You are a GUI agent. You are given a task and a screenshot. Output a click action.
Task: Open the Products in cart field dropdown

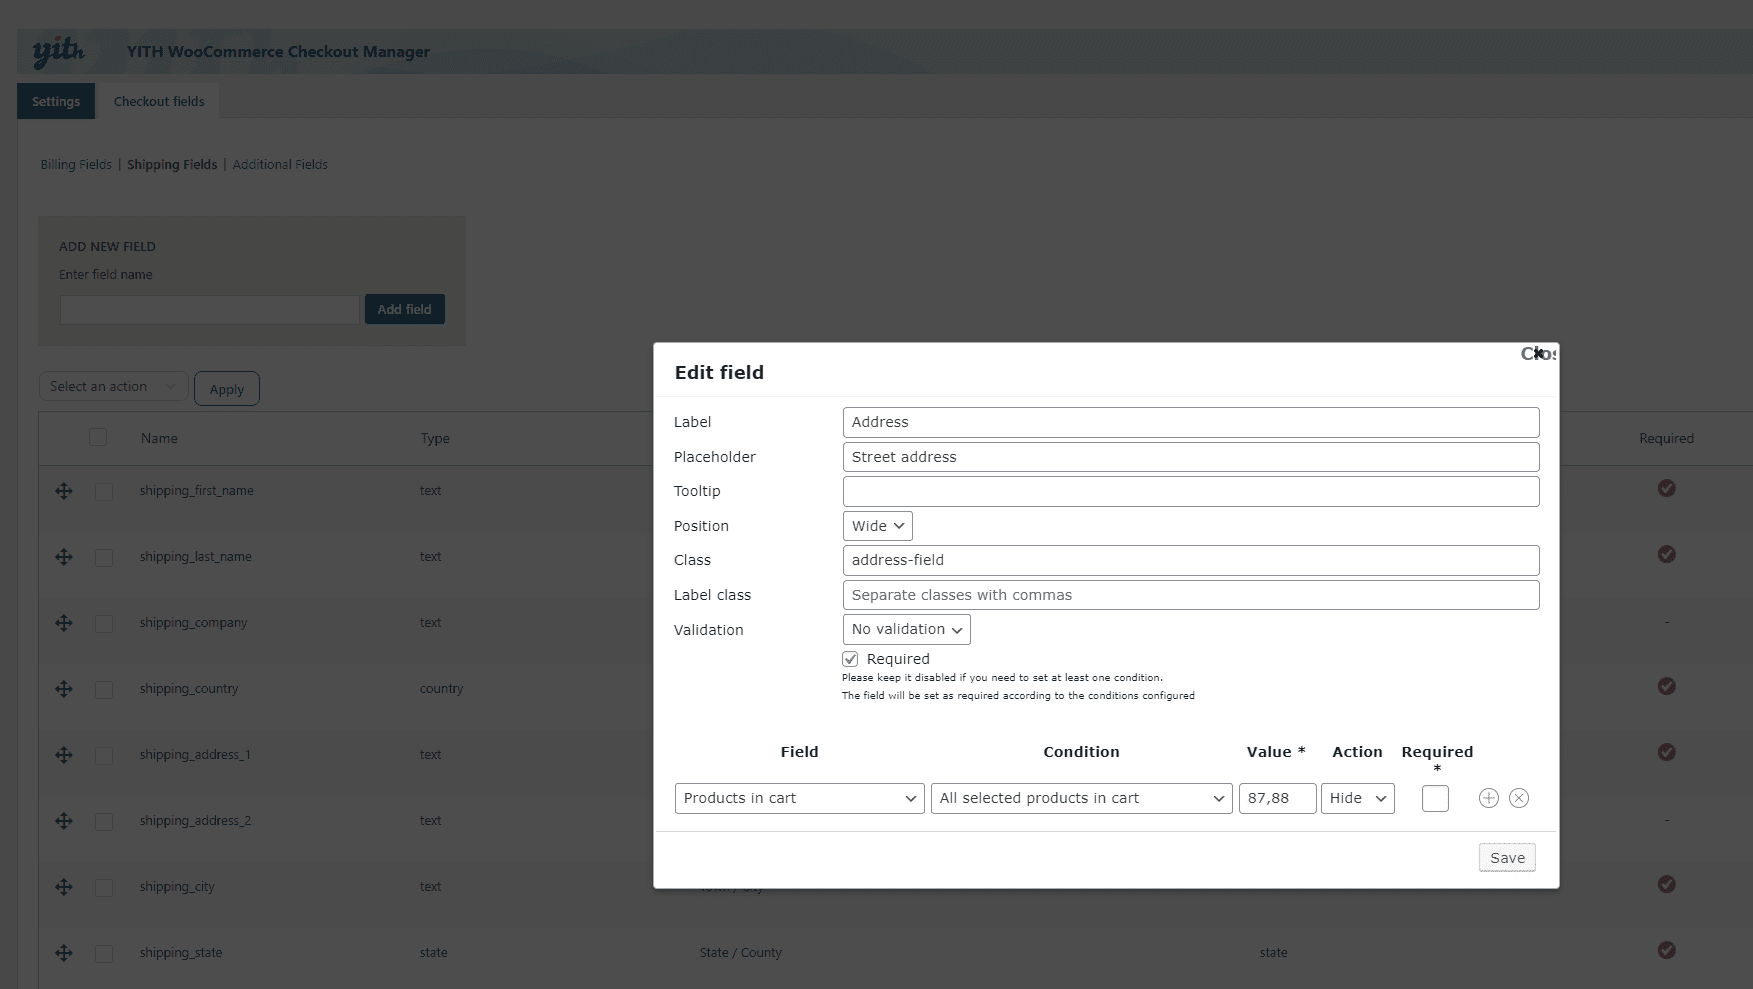[x=799, y=798]
